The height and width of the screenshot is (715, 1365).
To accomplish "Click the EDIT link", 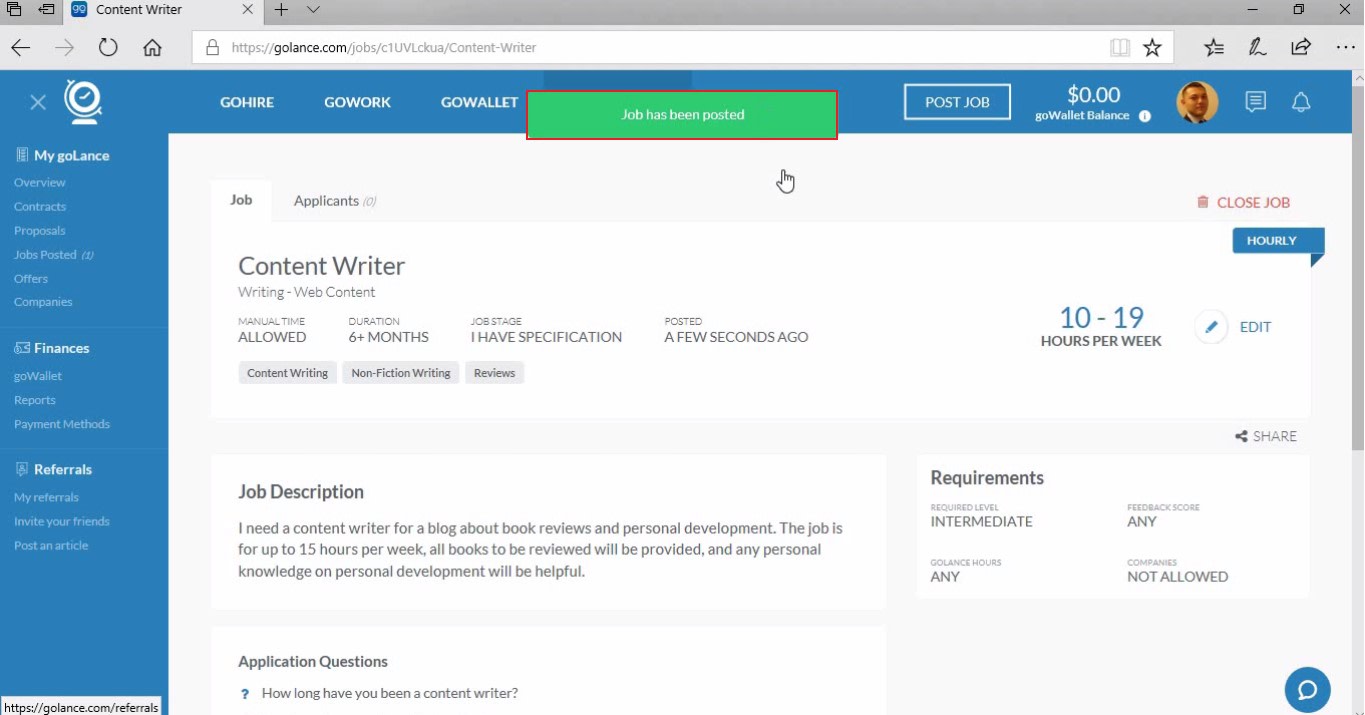I will pyautogui.click(x=1255, y=327).
